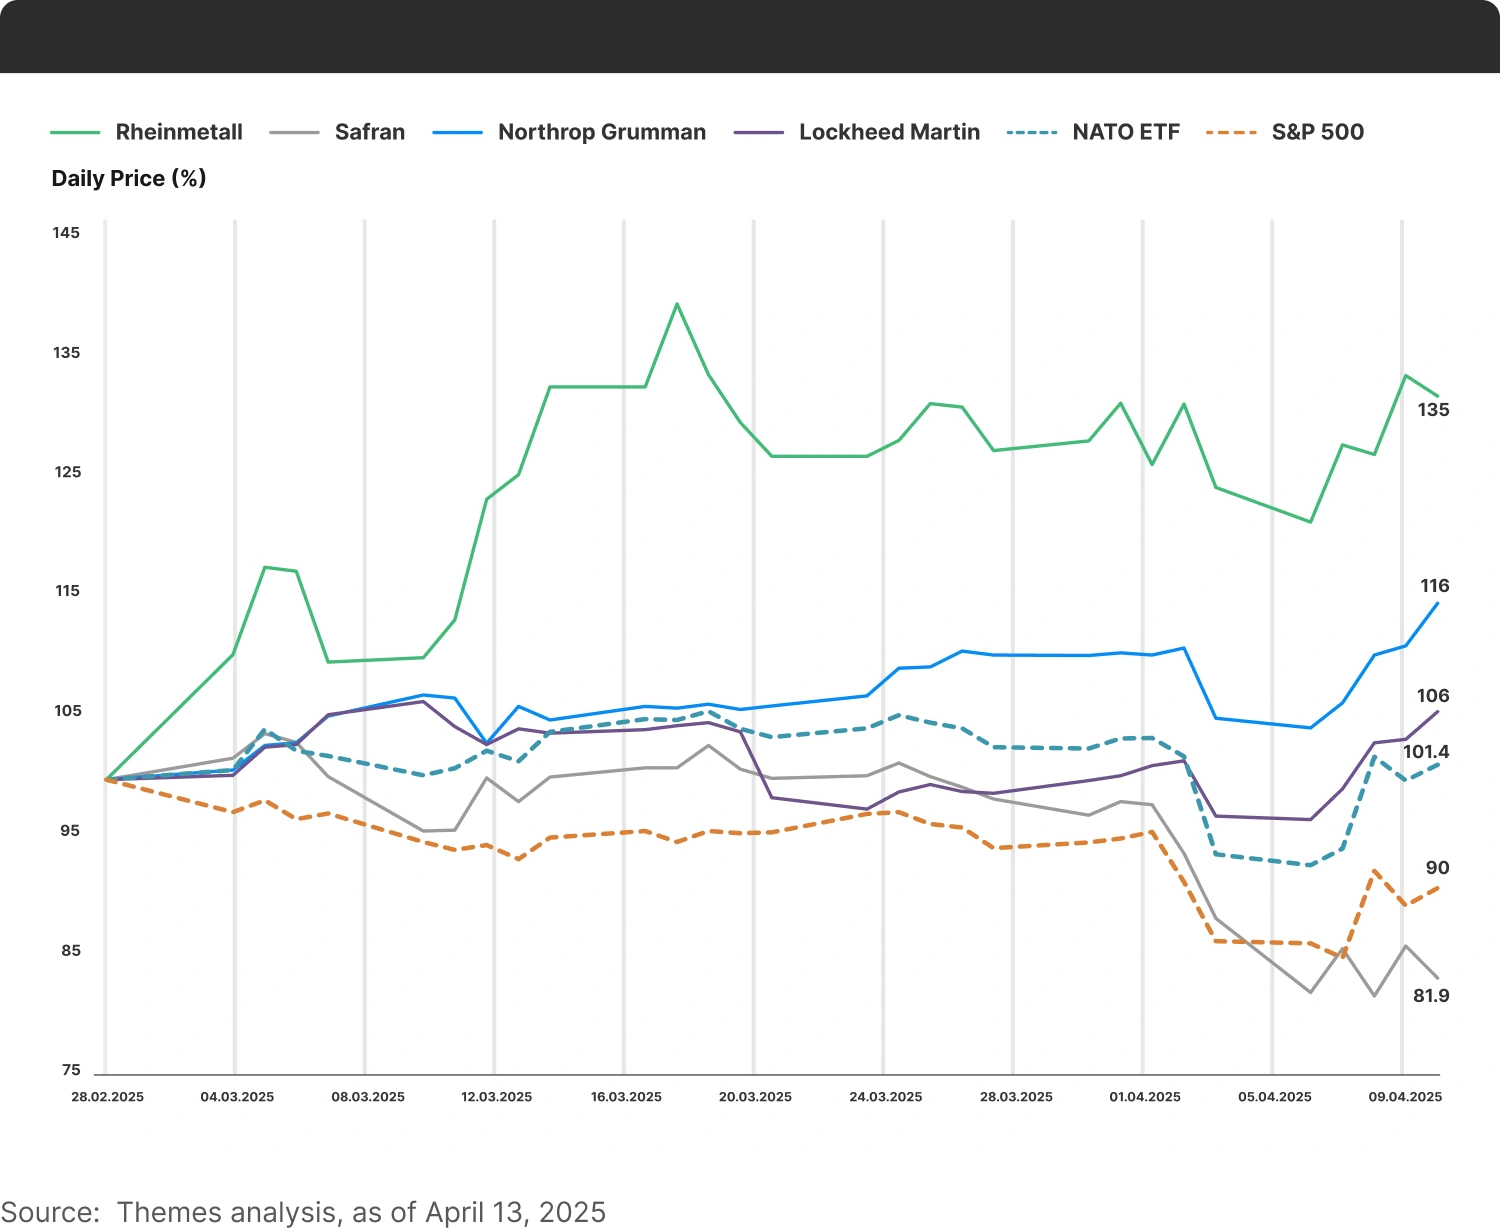Click the 04.03.2025 date label
Viewport: 1500px width, 1228px height.
[x=237, y=1097]
